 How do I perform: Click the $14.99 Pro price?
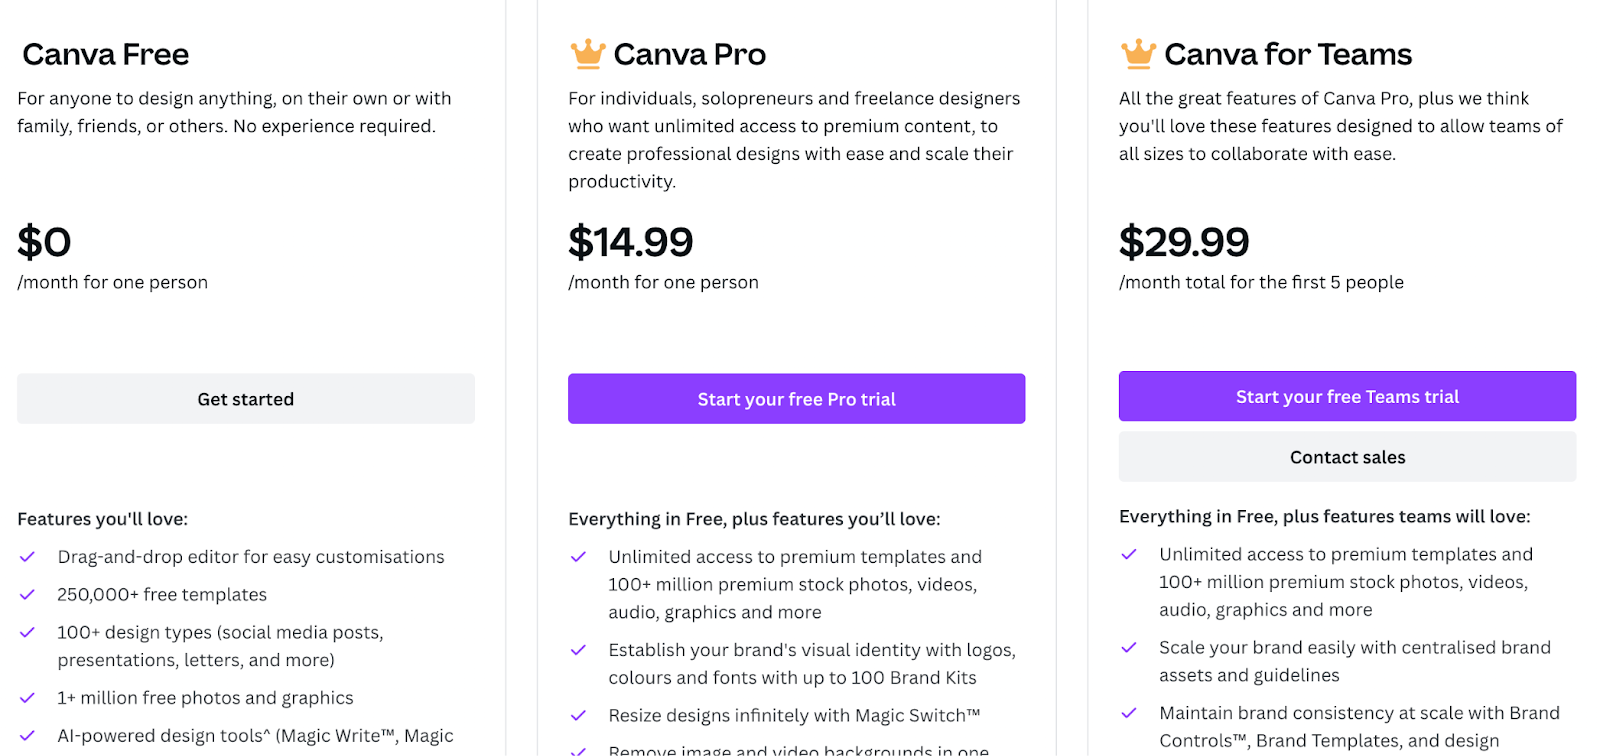(631, 242)
